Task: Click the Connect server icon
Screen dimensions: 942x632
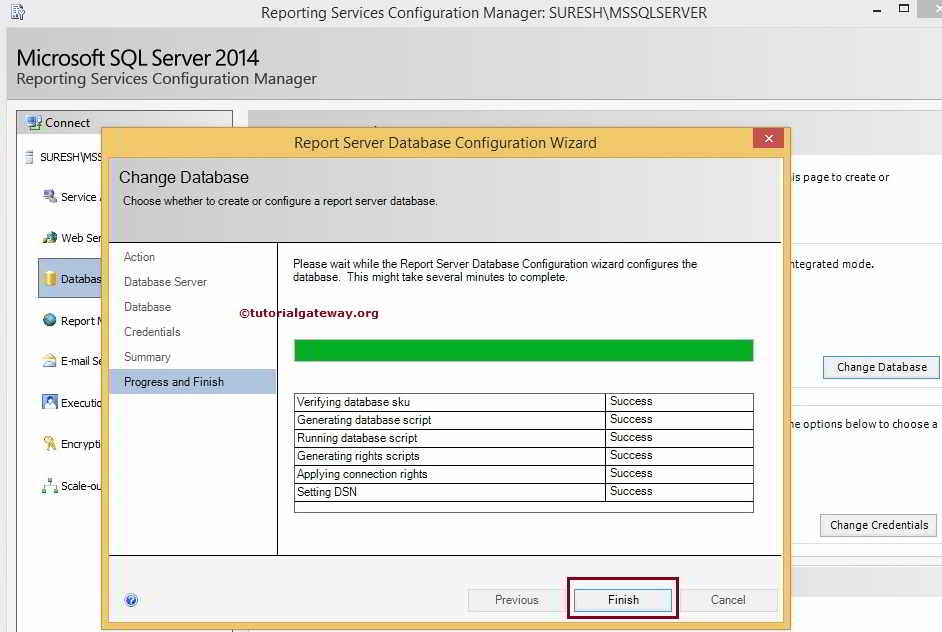Action: tap(34, 123)
